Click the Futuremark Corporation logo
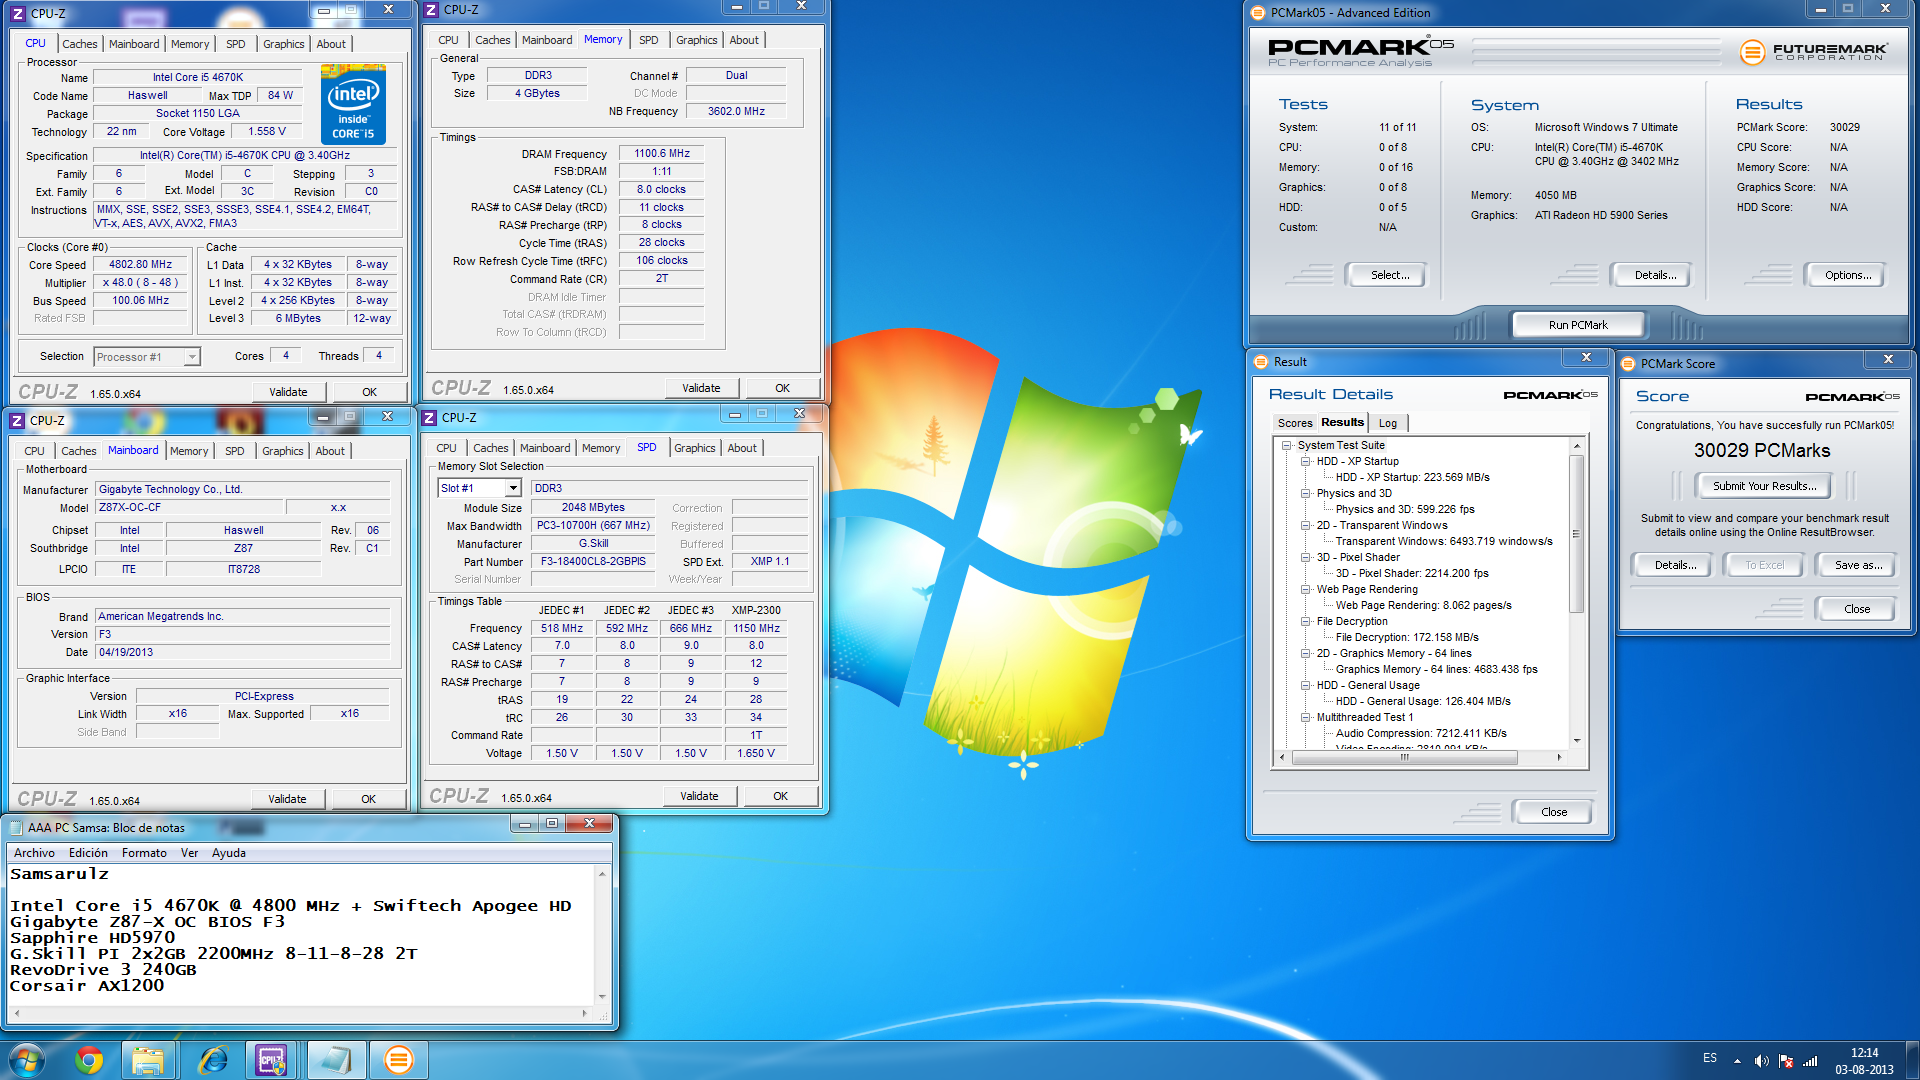The image size is (1920, 1080). [1813, 52]
